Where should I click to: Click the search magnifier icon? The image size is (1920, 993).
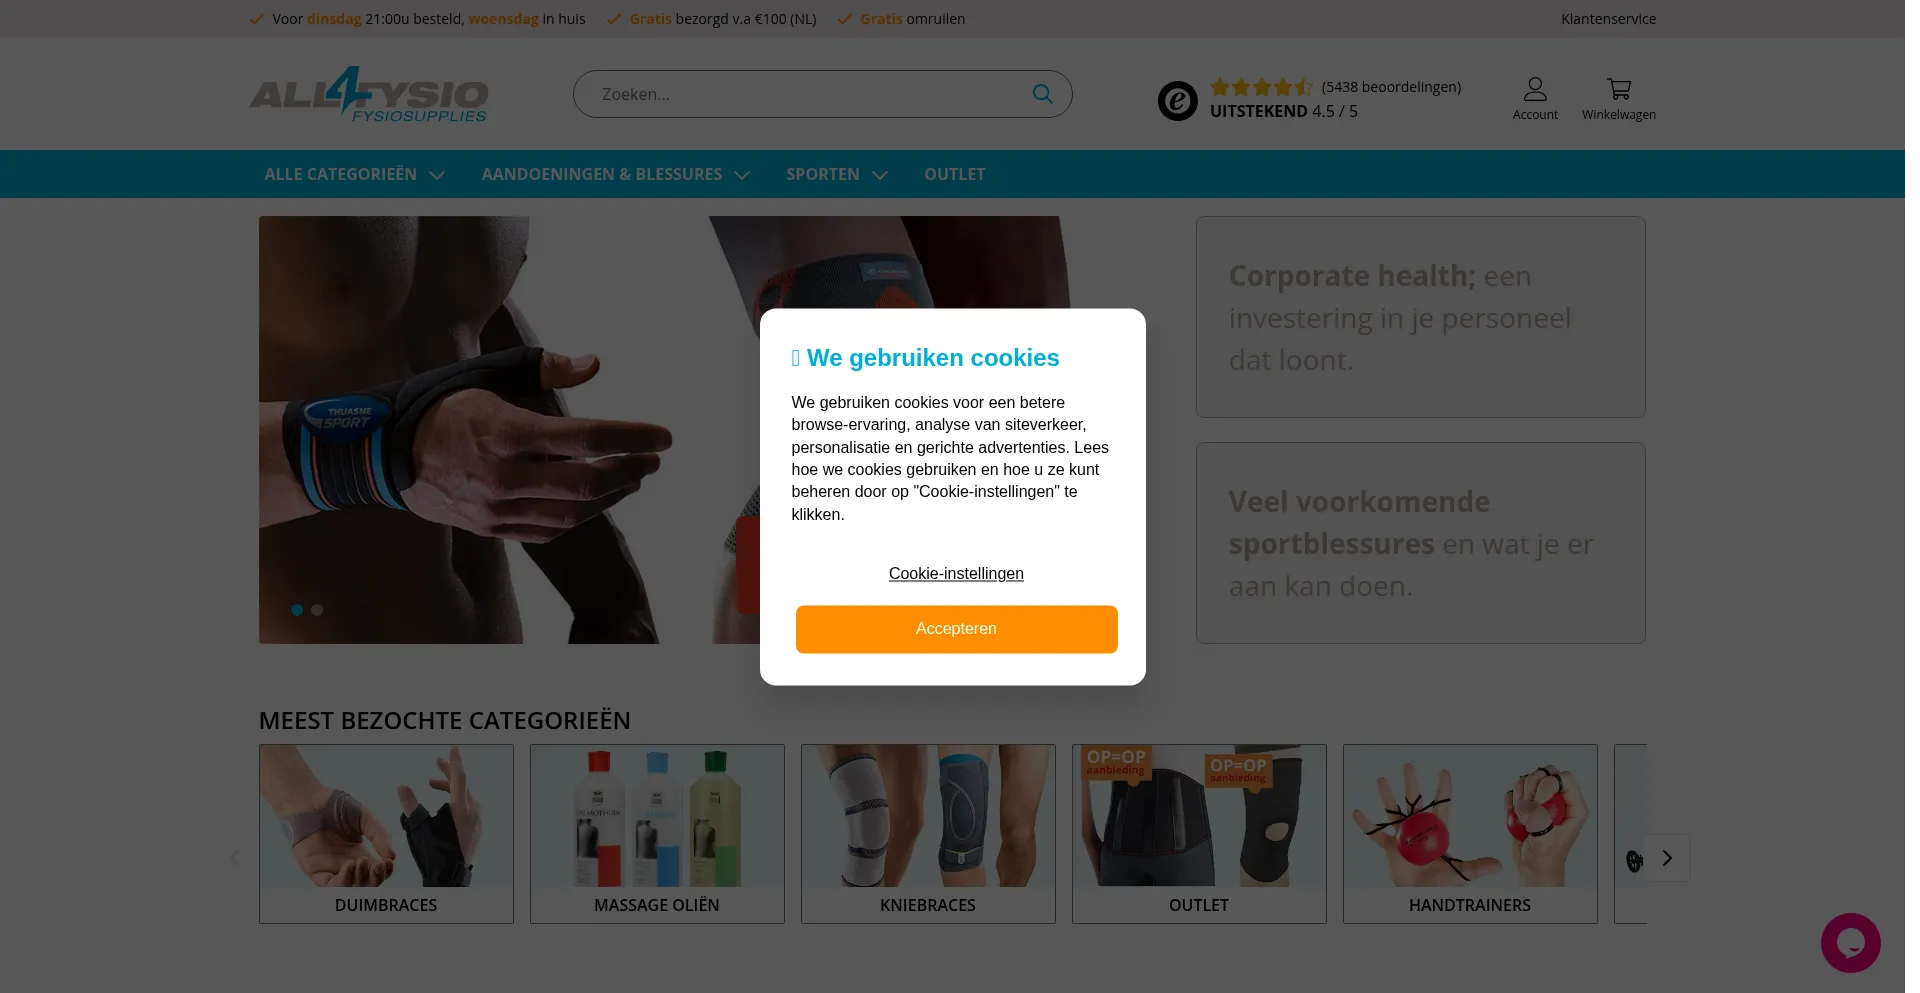[x=1042, y=94]
